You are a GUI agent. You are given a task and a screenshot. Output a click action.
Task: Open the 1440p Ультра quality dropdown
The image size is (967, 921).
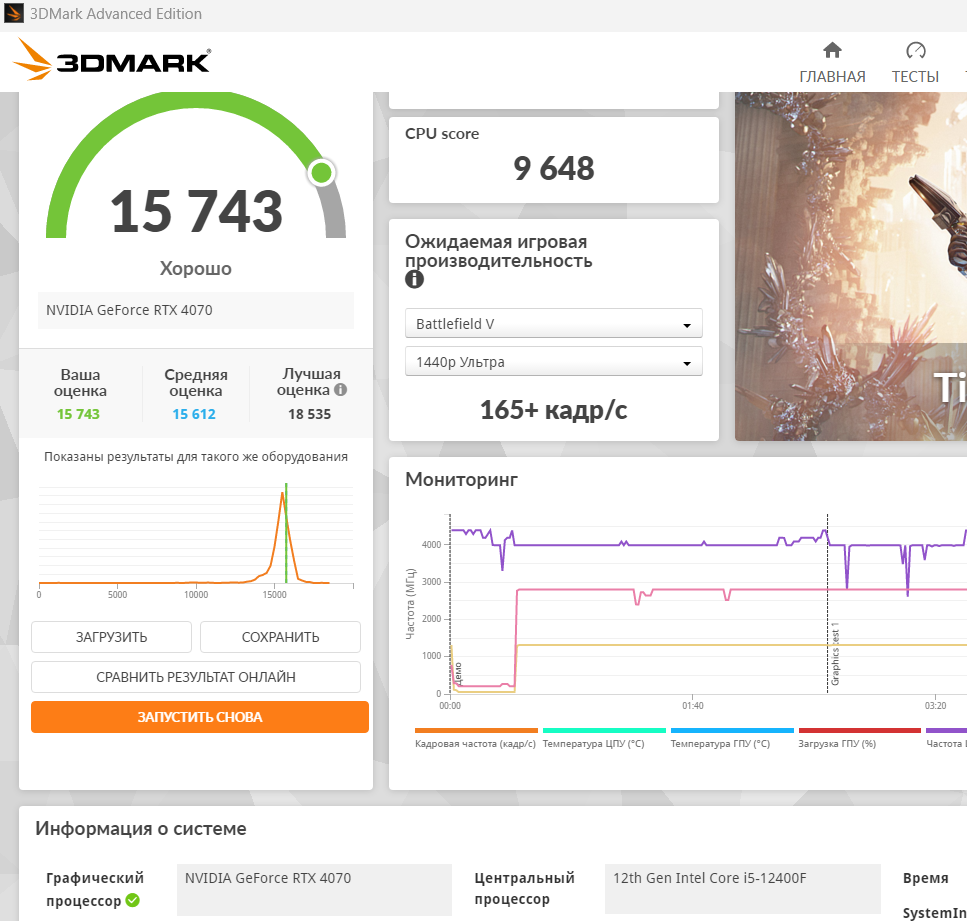pyautogui.click(x=553, y=361)
